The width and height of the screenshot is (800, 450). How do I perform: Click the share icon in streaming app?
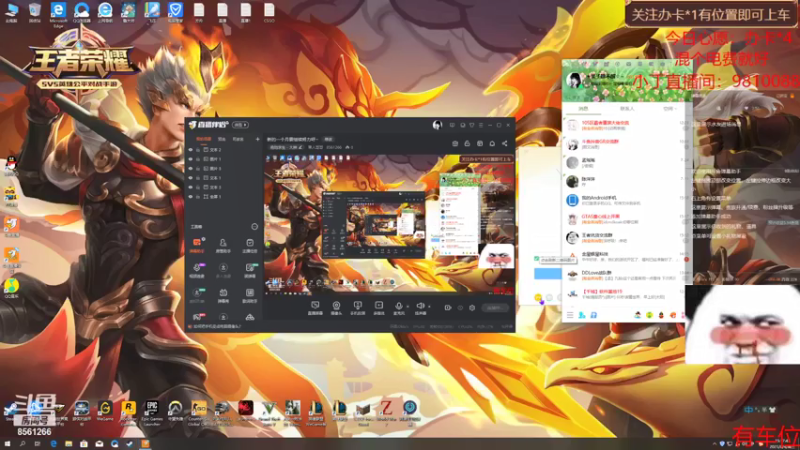[505, 144]
